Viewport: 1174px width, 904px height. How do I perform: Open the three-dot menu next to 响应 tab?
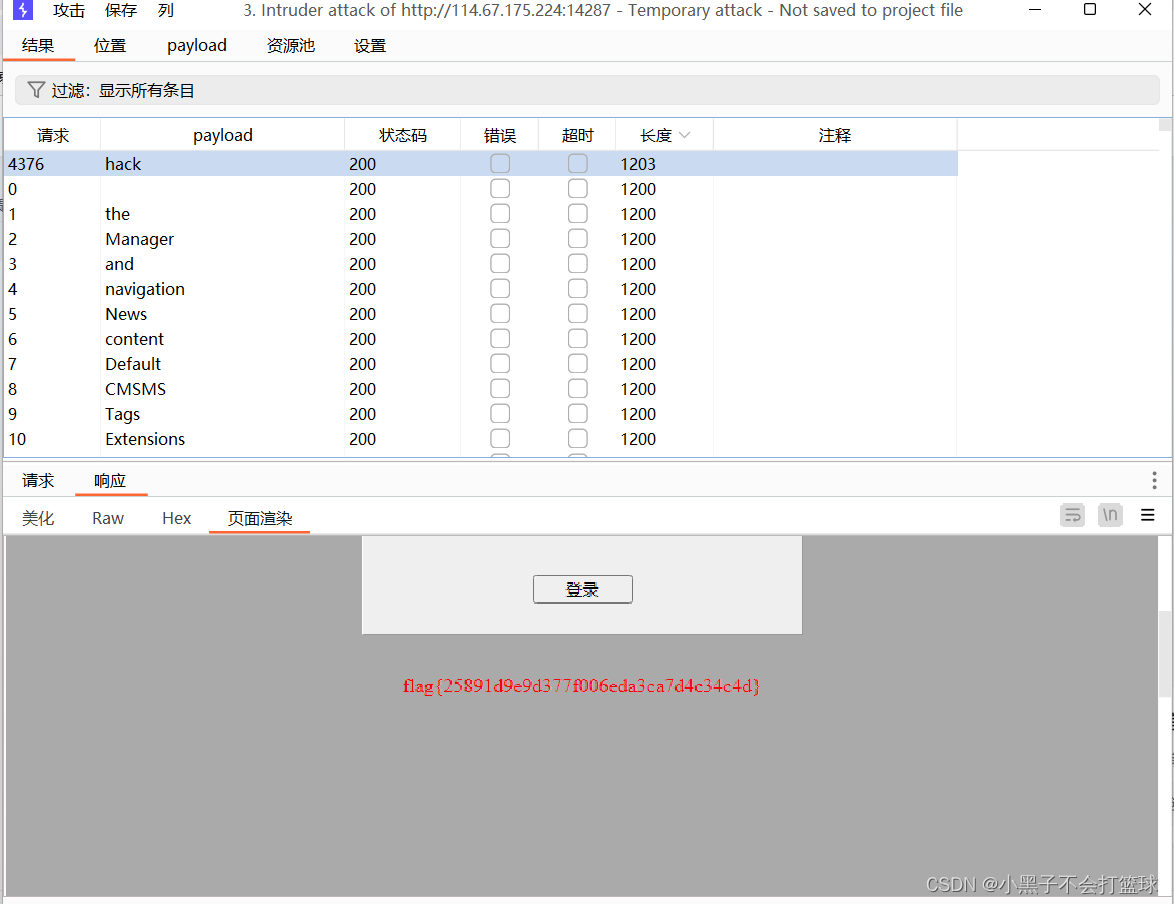point(1154,480)
